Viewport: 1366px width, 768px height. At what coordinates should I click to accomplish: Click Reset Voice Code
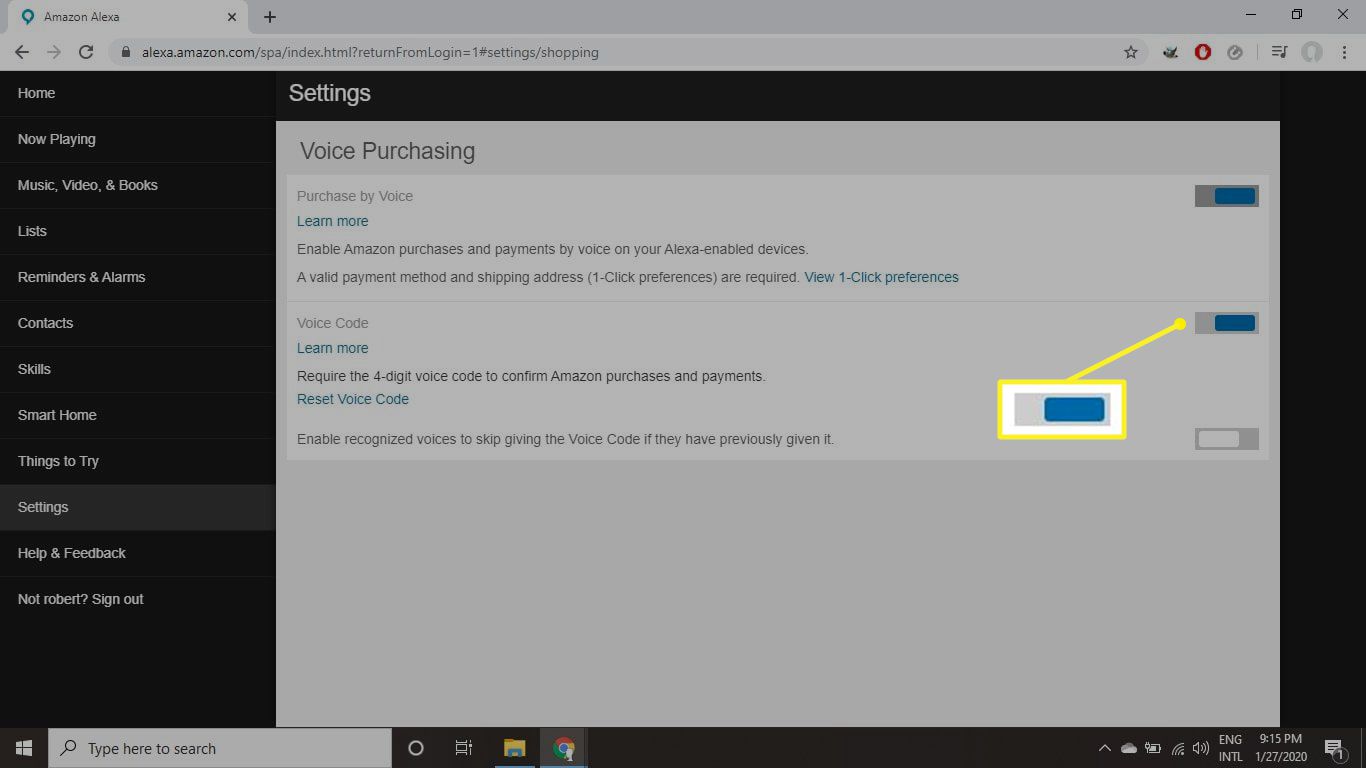tap(353, 399)
